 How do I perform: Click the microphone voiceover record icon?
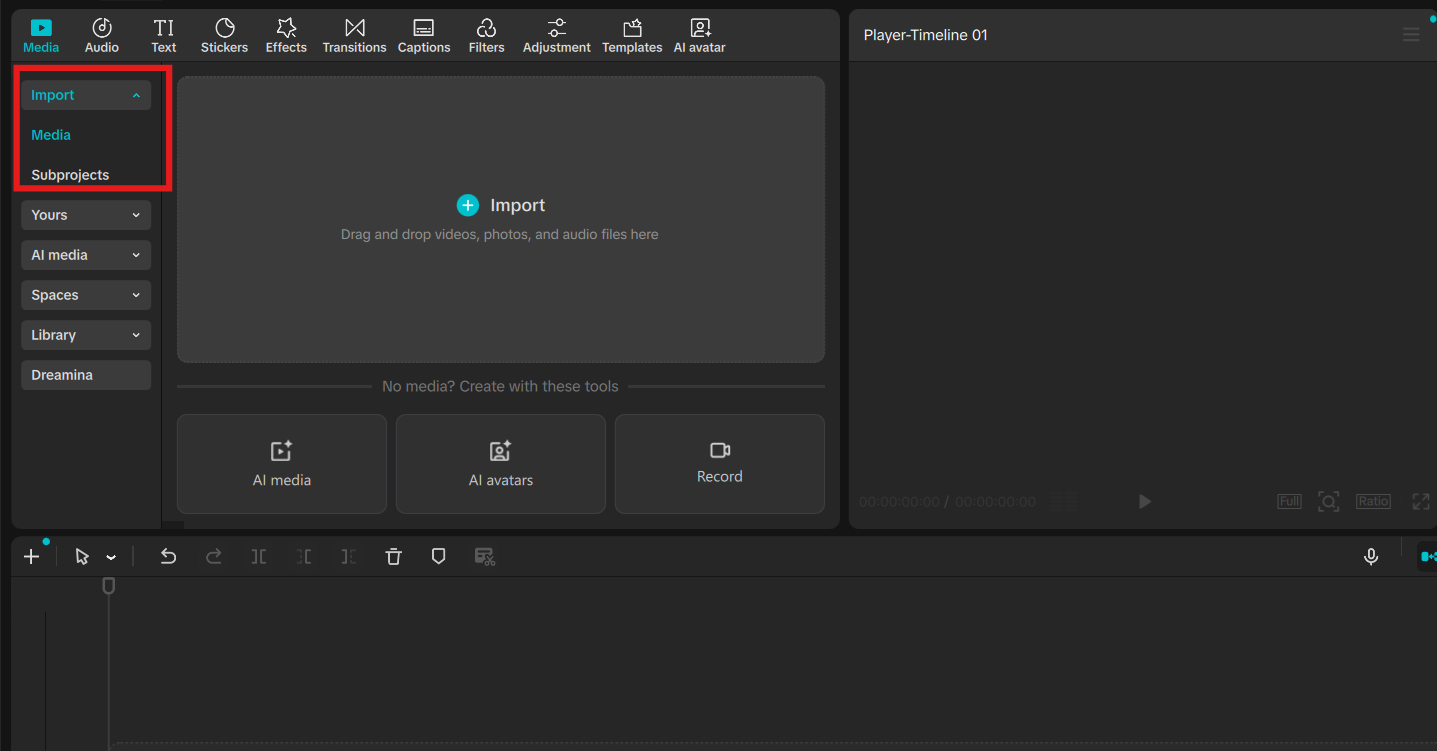click(1372, 557)
